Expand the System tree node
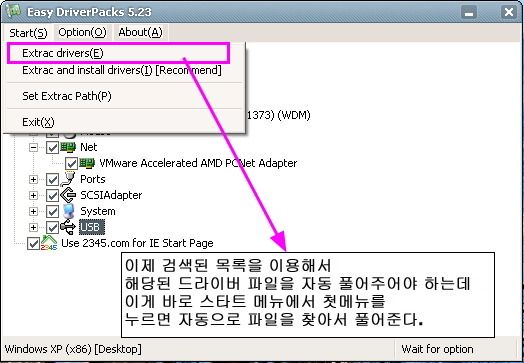 point(33,211)
